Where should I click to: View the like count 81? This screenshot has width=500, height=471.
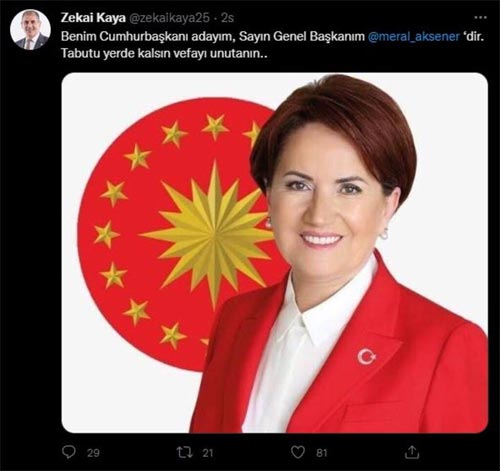tap(322, 453)
